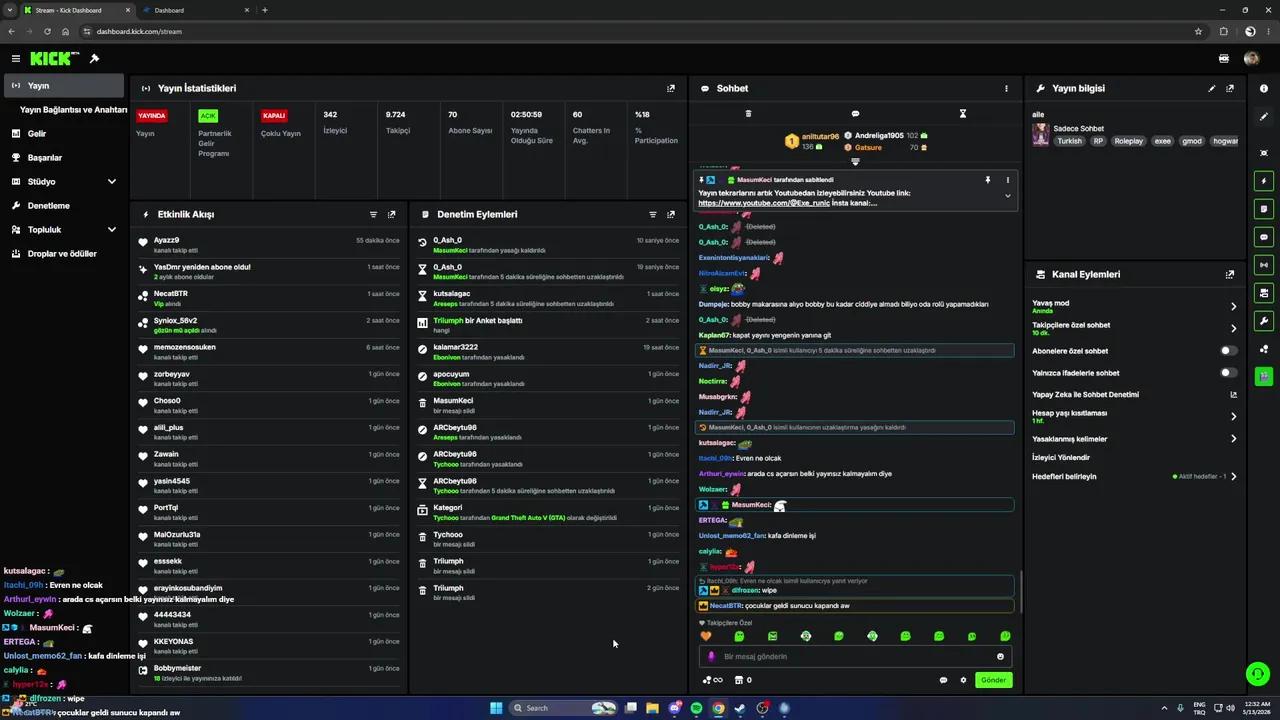This screenshot has height=720, width=1280.
Task: Click the Gönder send button
Action: point(993,680)
